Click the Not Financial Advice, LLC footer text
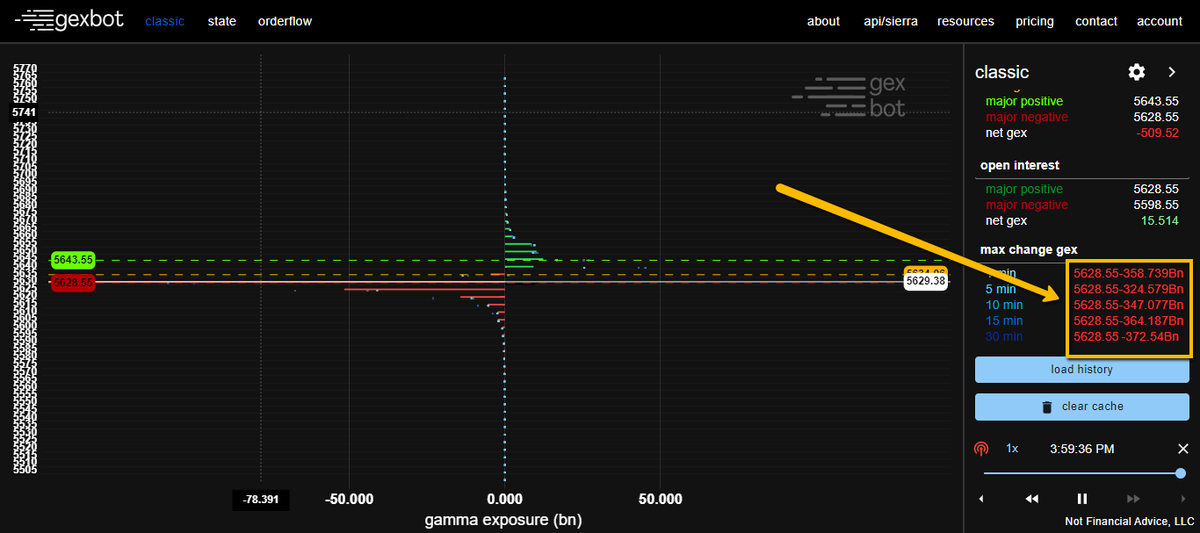Screen dimensions: 1200x533 point(1130,521)
